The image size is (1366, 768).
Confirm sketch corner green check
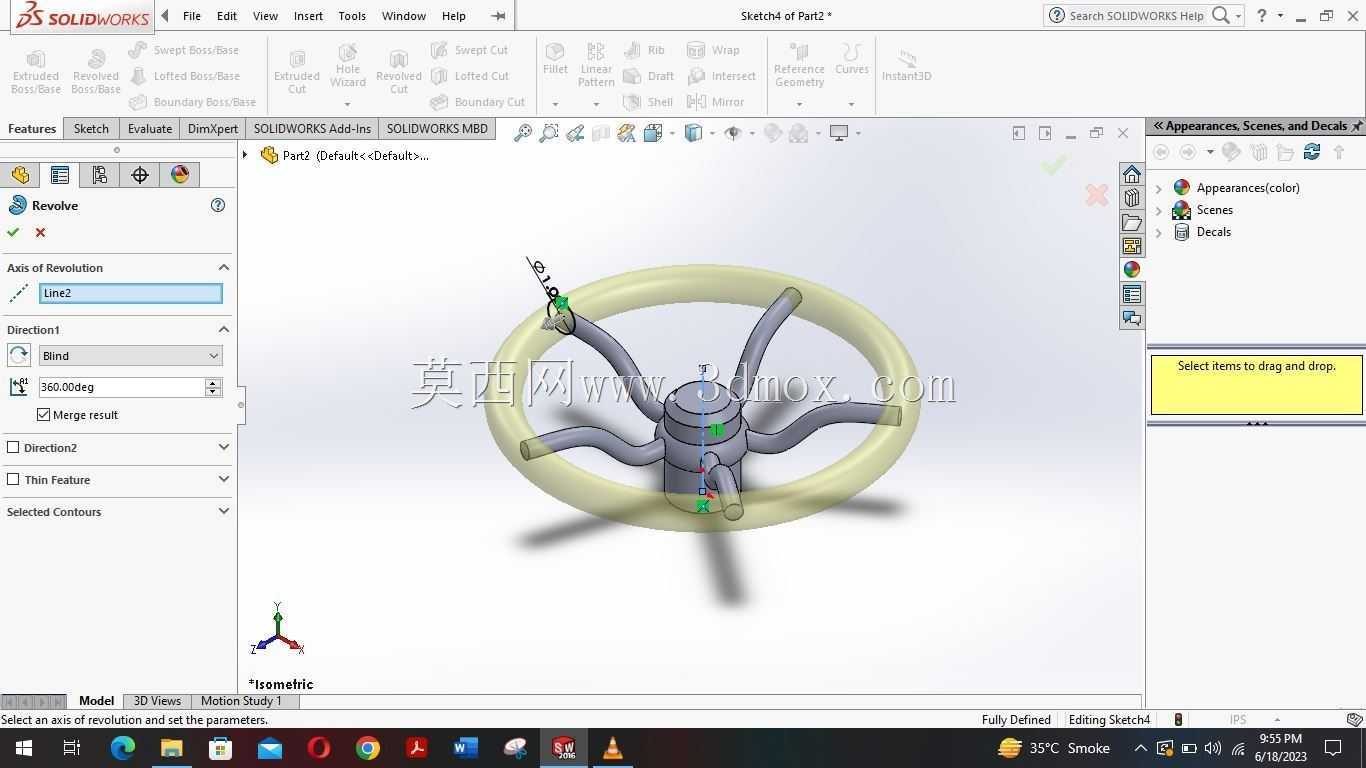[x=1054, y=165]
